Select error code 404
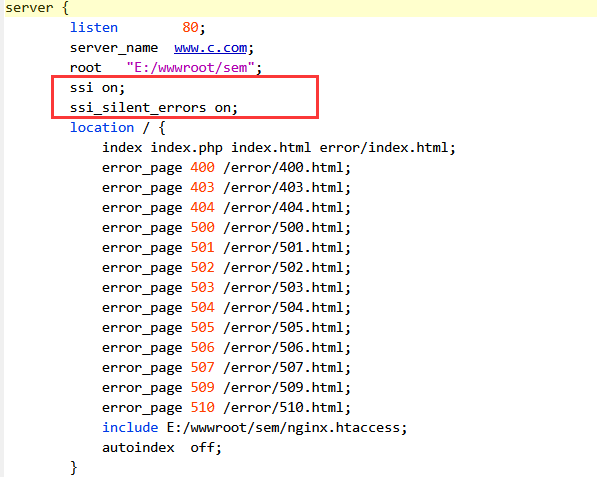Screen dimensions: 597x477 [x=203, y=207]
